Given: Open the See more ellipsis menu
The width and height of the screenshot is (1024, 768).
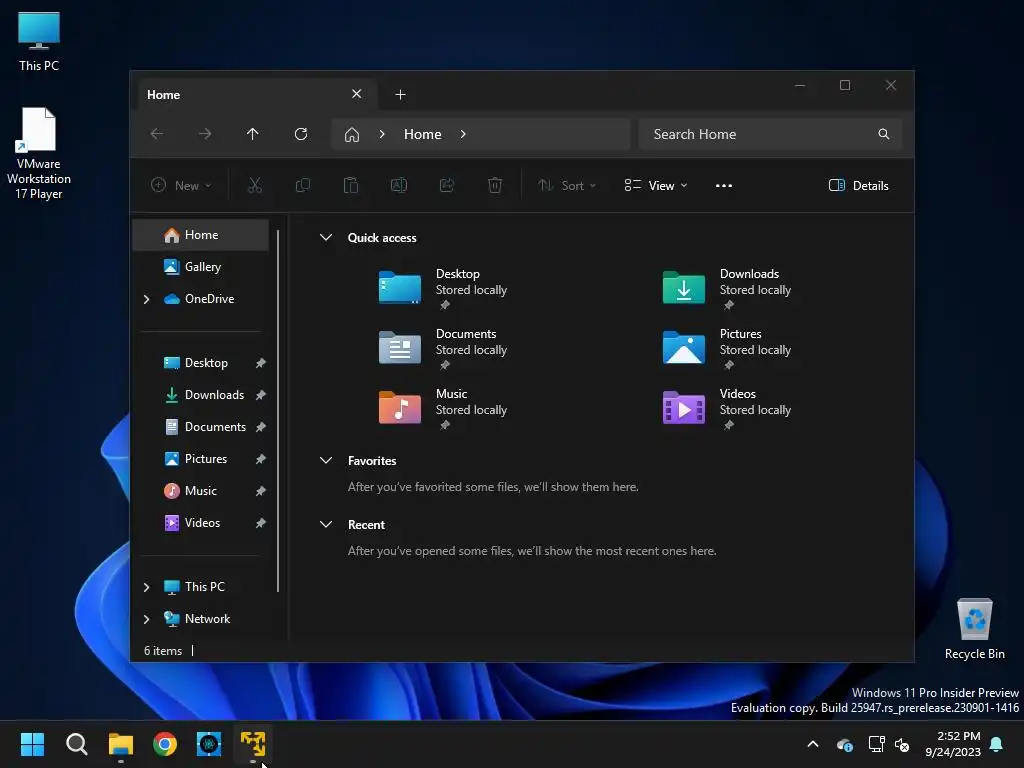Looking at the screenshot, I should [724, 185].
